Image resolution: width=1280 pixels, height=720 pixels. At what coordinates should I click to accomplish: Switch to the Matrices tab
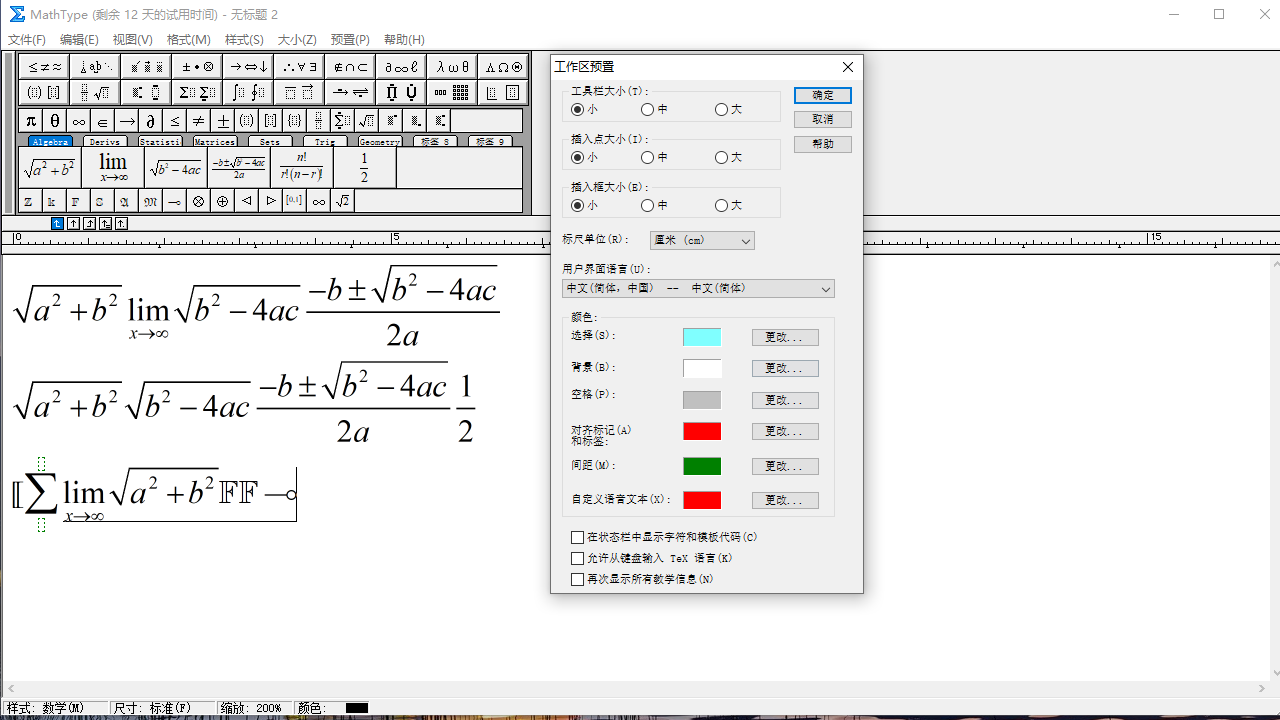coord(214,142)
